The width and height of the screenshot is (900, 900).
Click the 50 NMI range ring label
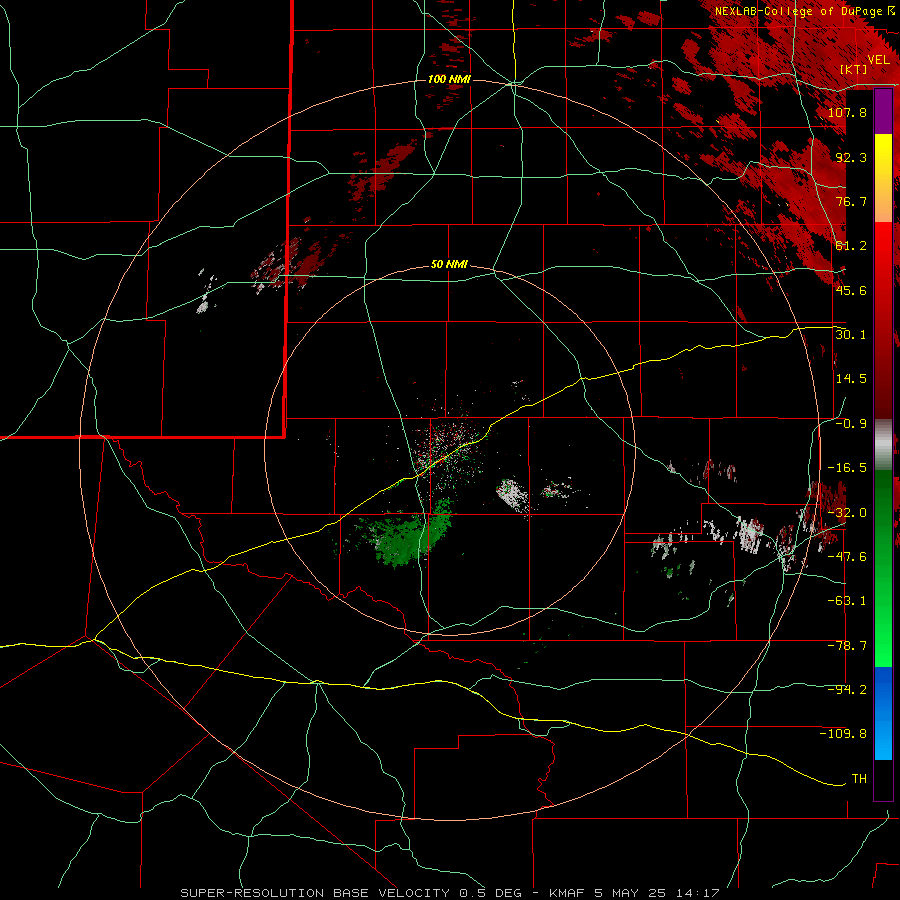tap(449, 265)
